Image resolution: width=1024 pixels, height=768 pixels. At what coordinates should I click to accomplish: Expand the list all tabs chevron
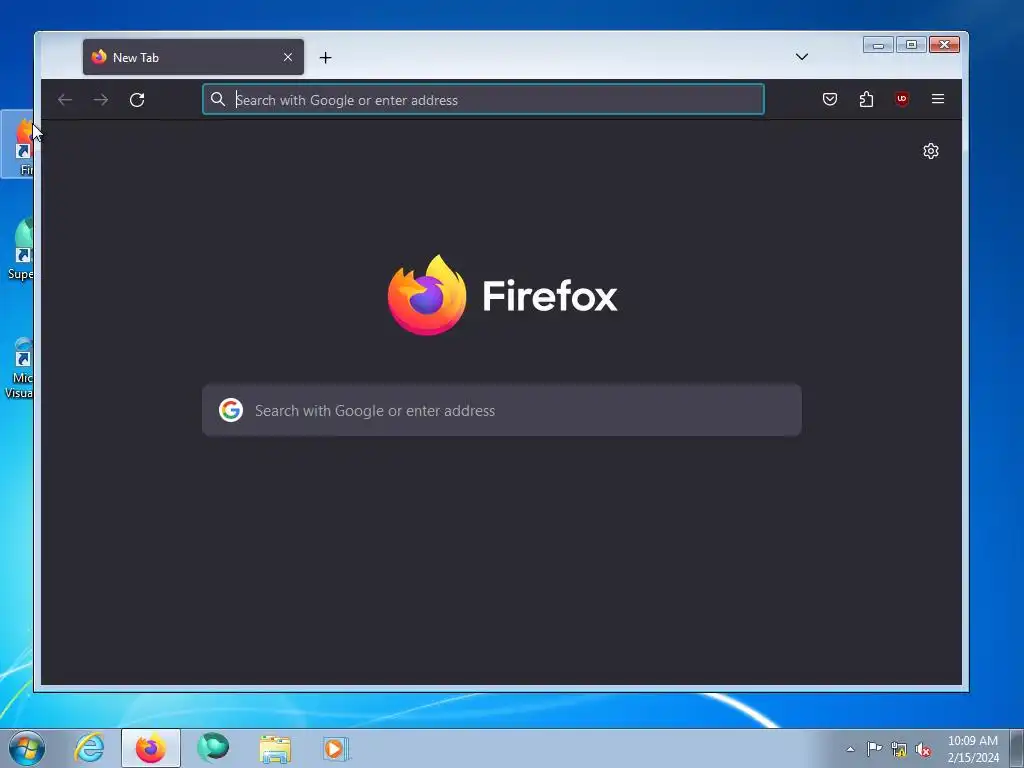tap(802, 57)
